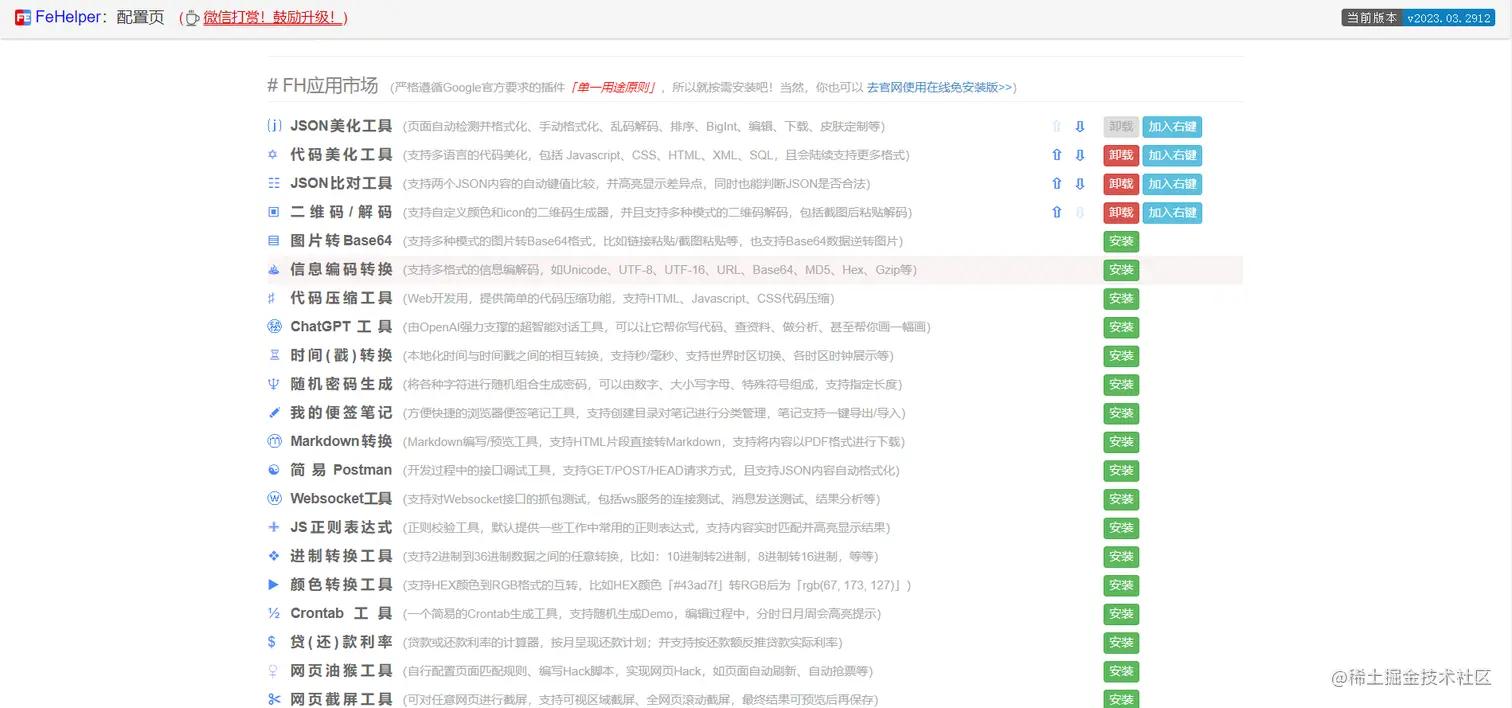Click the FeHelper：配置页 title text
Viewport: 1512px width, 708px height.
[x=100, y=18]
